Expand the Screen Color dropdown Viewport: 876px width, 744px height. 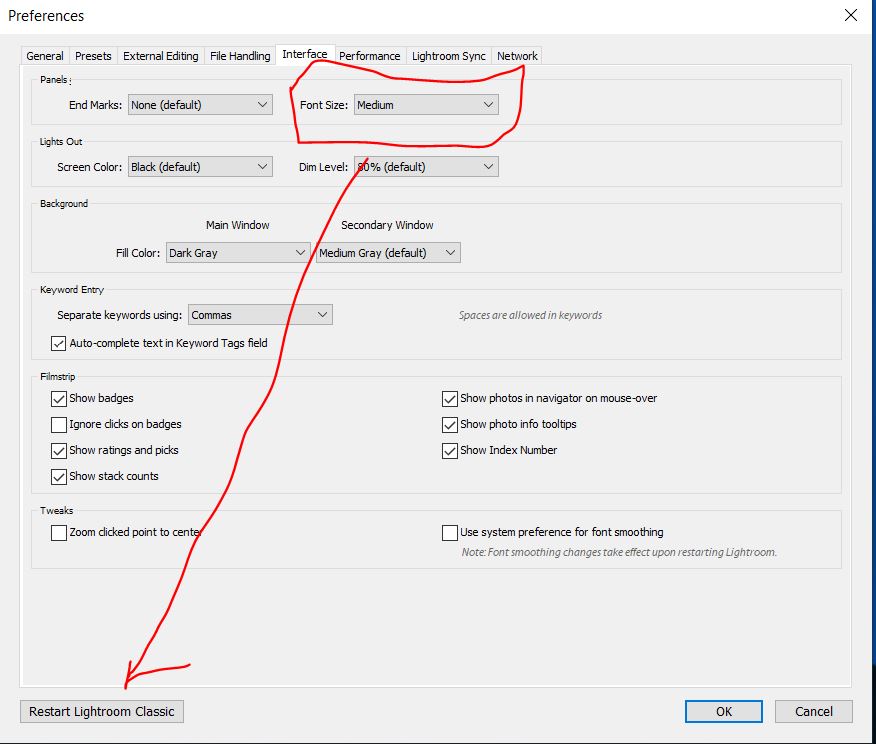(x=199, y=167)
